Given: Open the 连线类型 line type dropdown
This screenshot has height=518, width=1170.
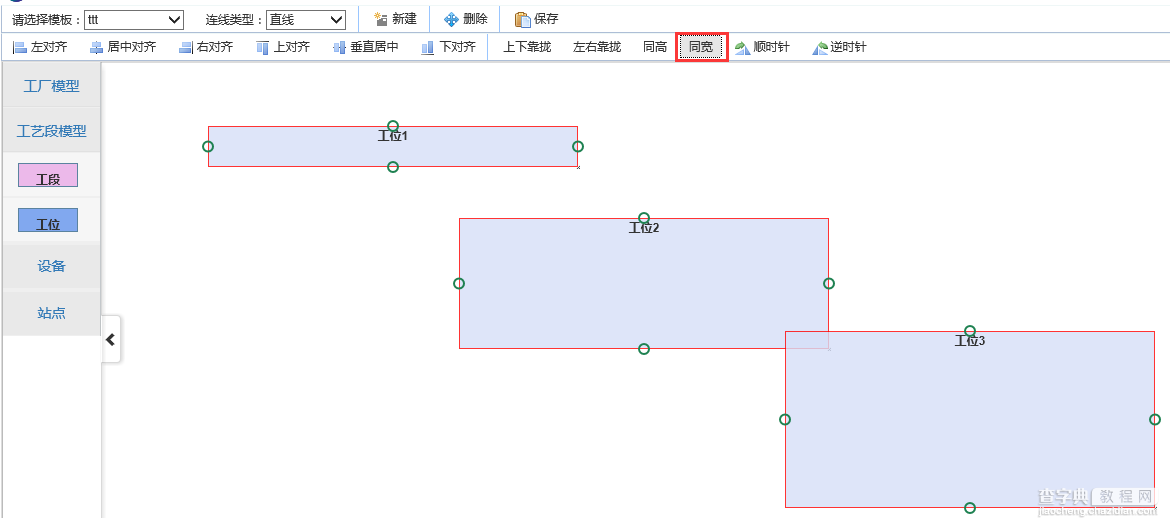Looking at the screenshot, I should click(305, 19).
